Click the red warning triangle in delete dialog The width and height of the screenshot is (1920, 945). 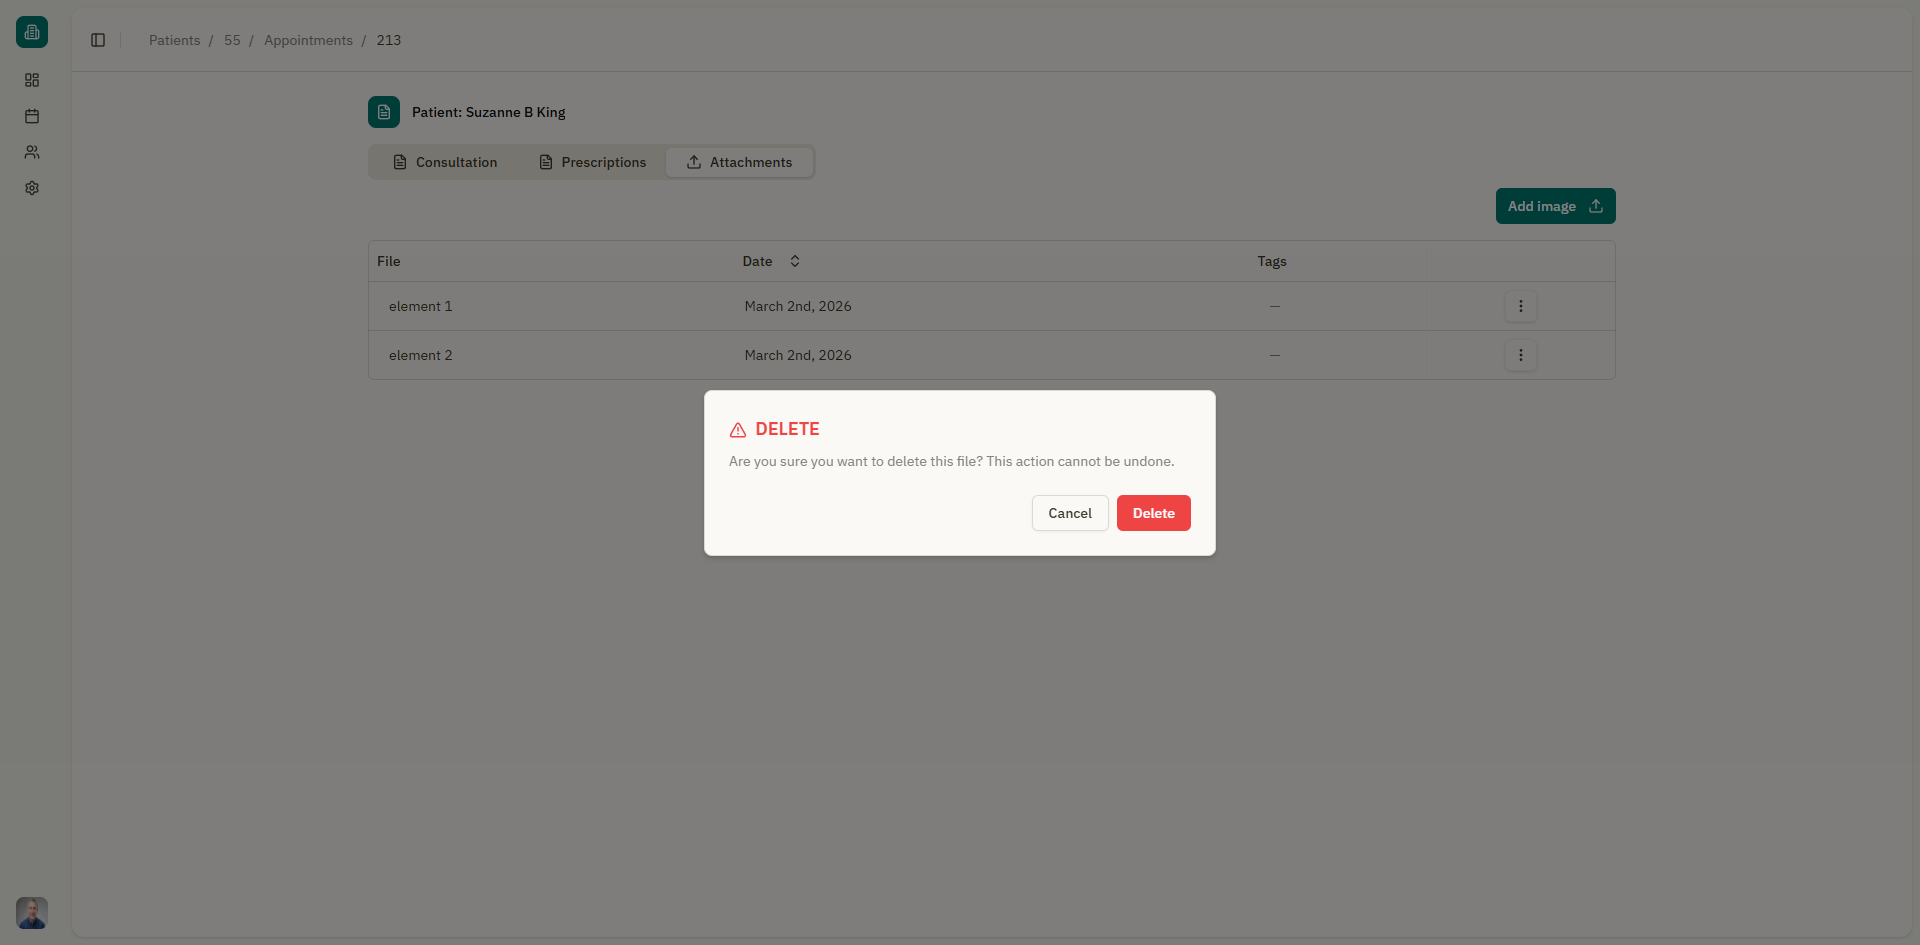click(x=739, y=430)
